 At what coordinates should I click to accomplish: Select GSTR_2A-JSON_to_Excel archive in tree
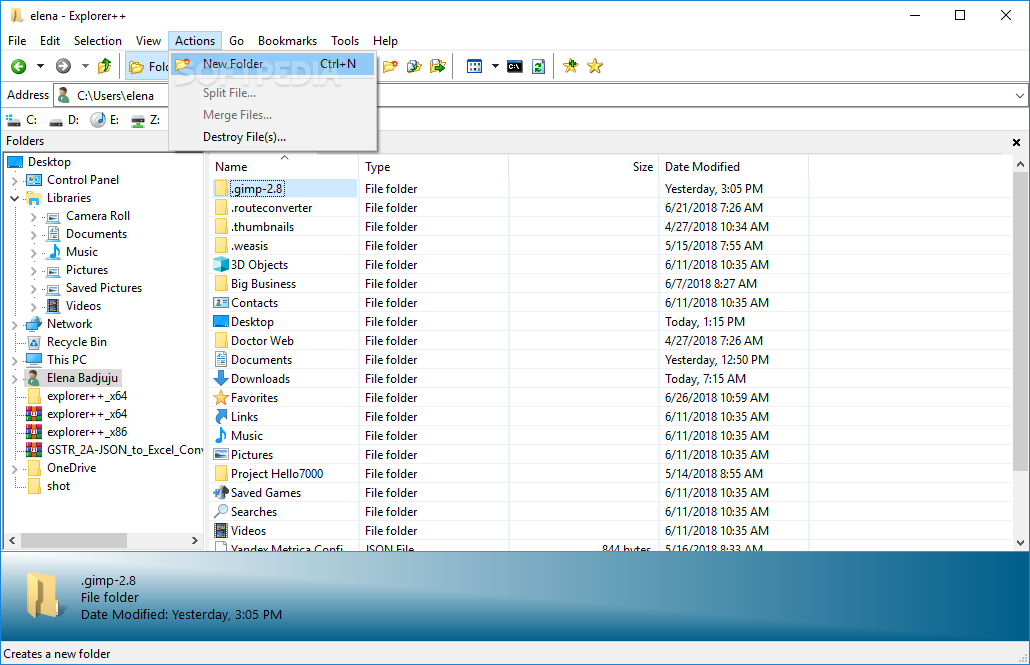click(x=125, y=449)
